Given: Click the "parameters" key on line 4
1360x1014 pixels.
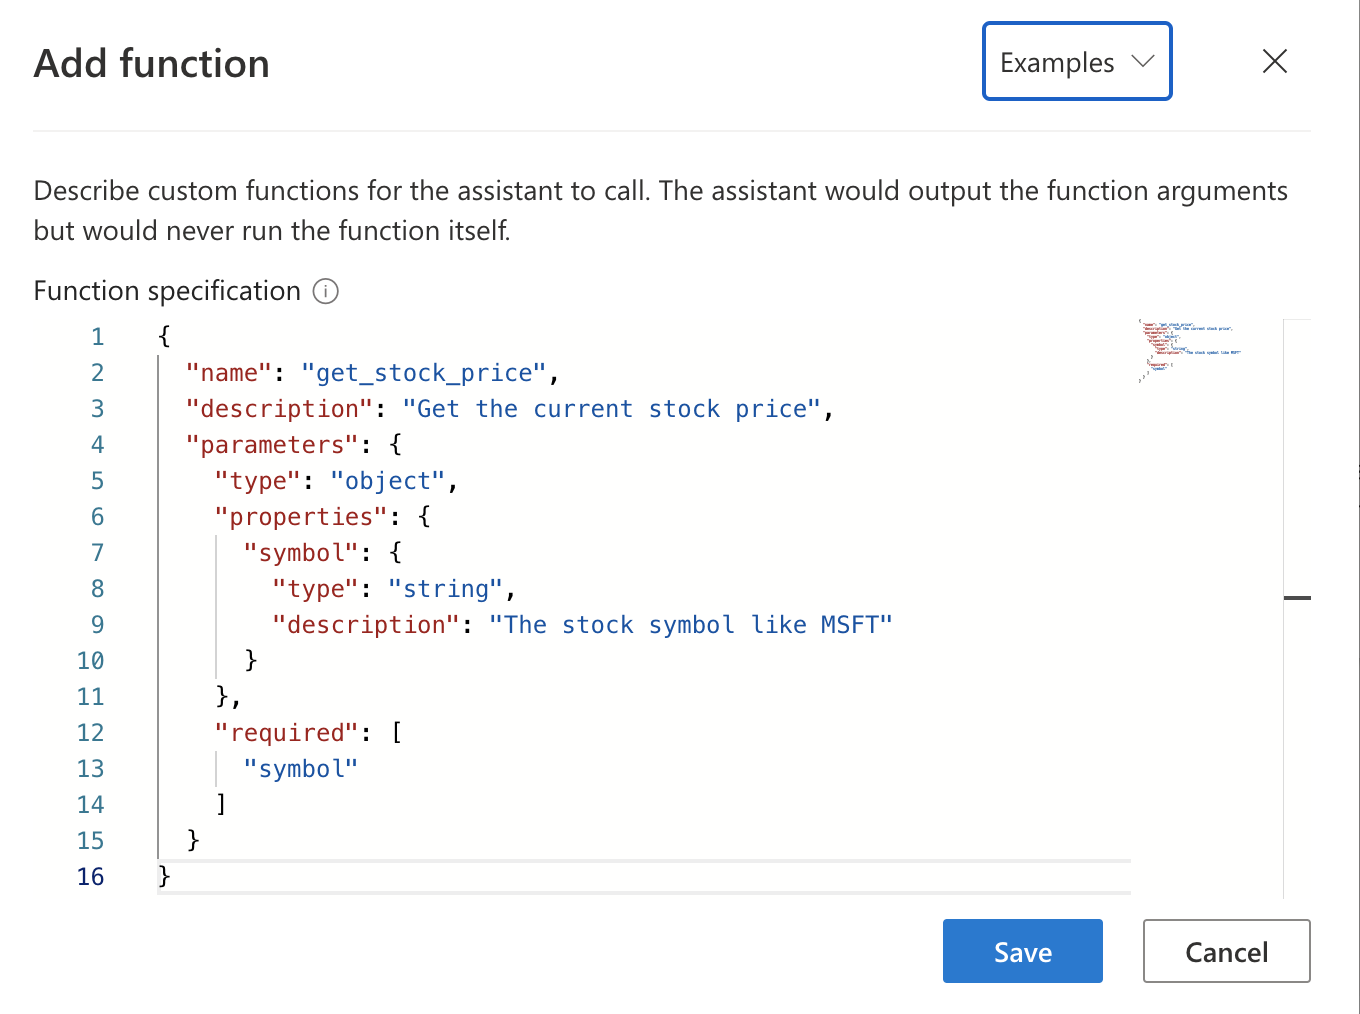Looking at the screenshot, I should pos(272,445).
